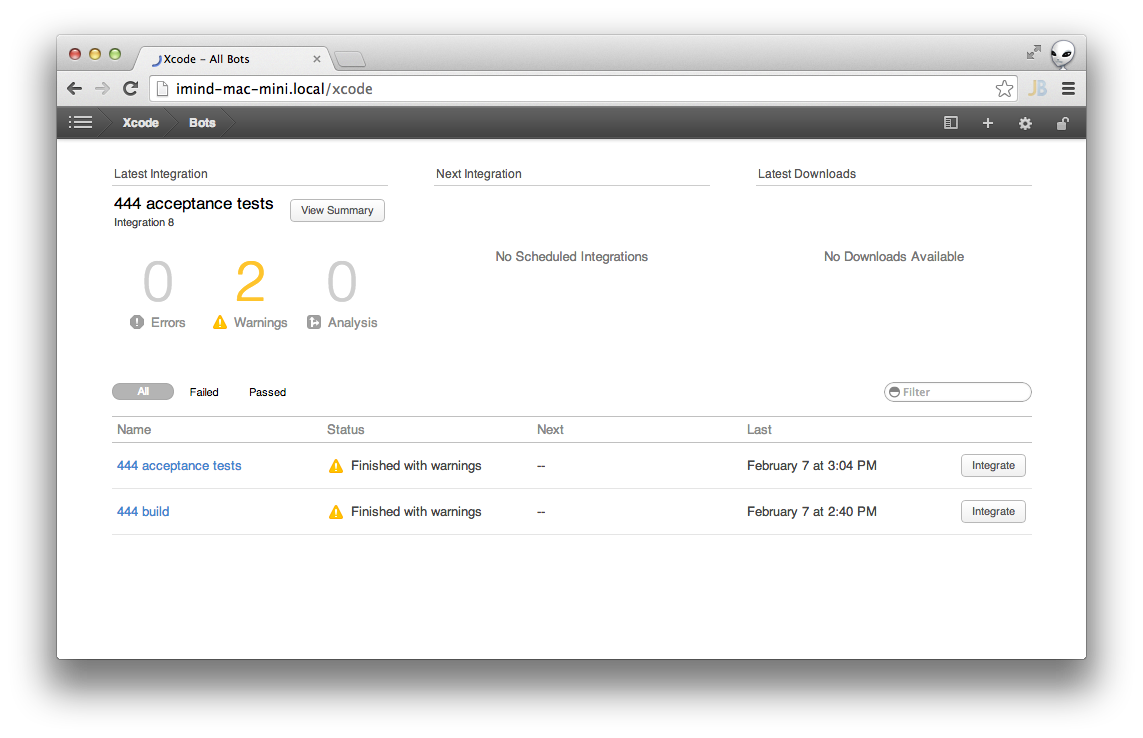Image resolution: width=1143 pixels, height=738 pixels.
Task: Toggle the sidebar panel icon in toolbar
Action: (x=951, y=123)
